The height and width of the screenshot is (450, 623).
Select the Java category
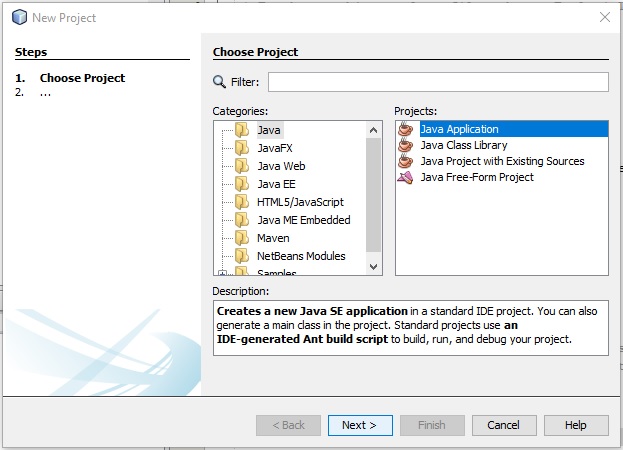point(269,130)
